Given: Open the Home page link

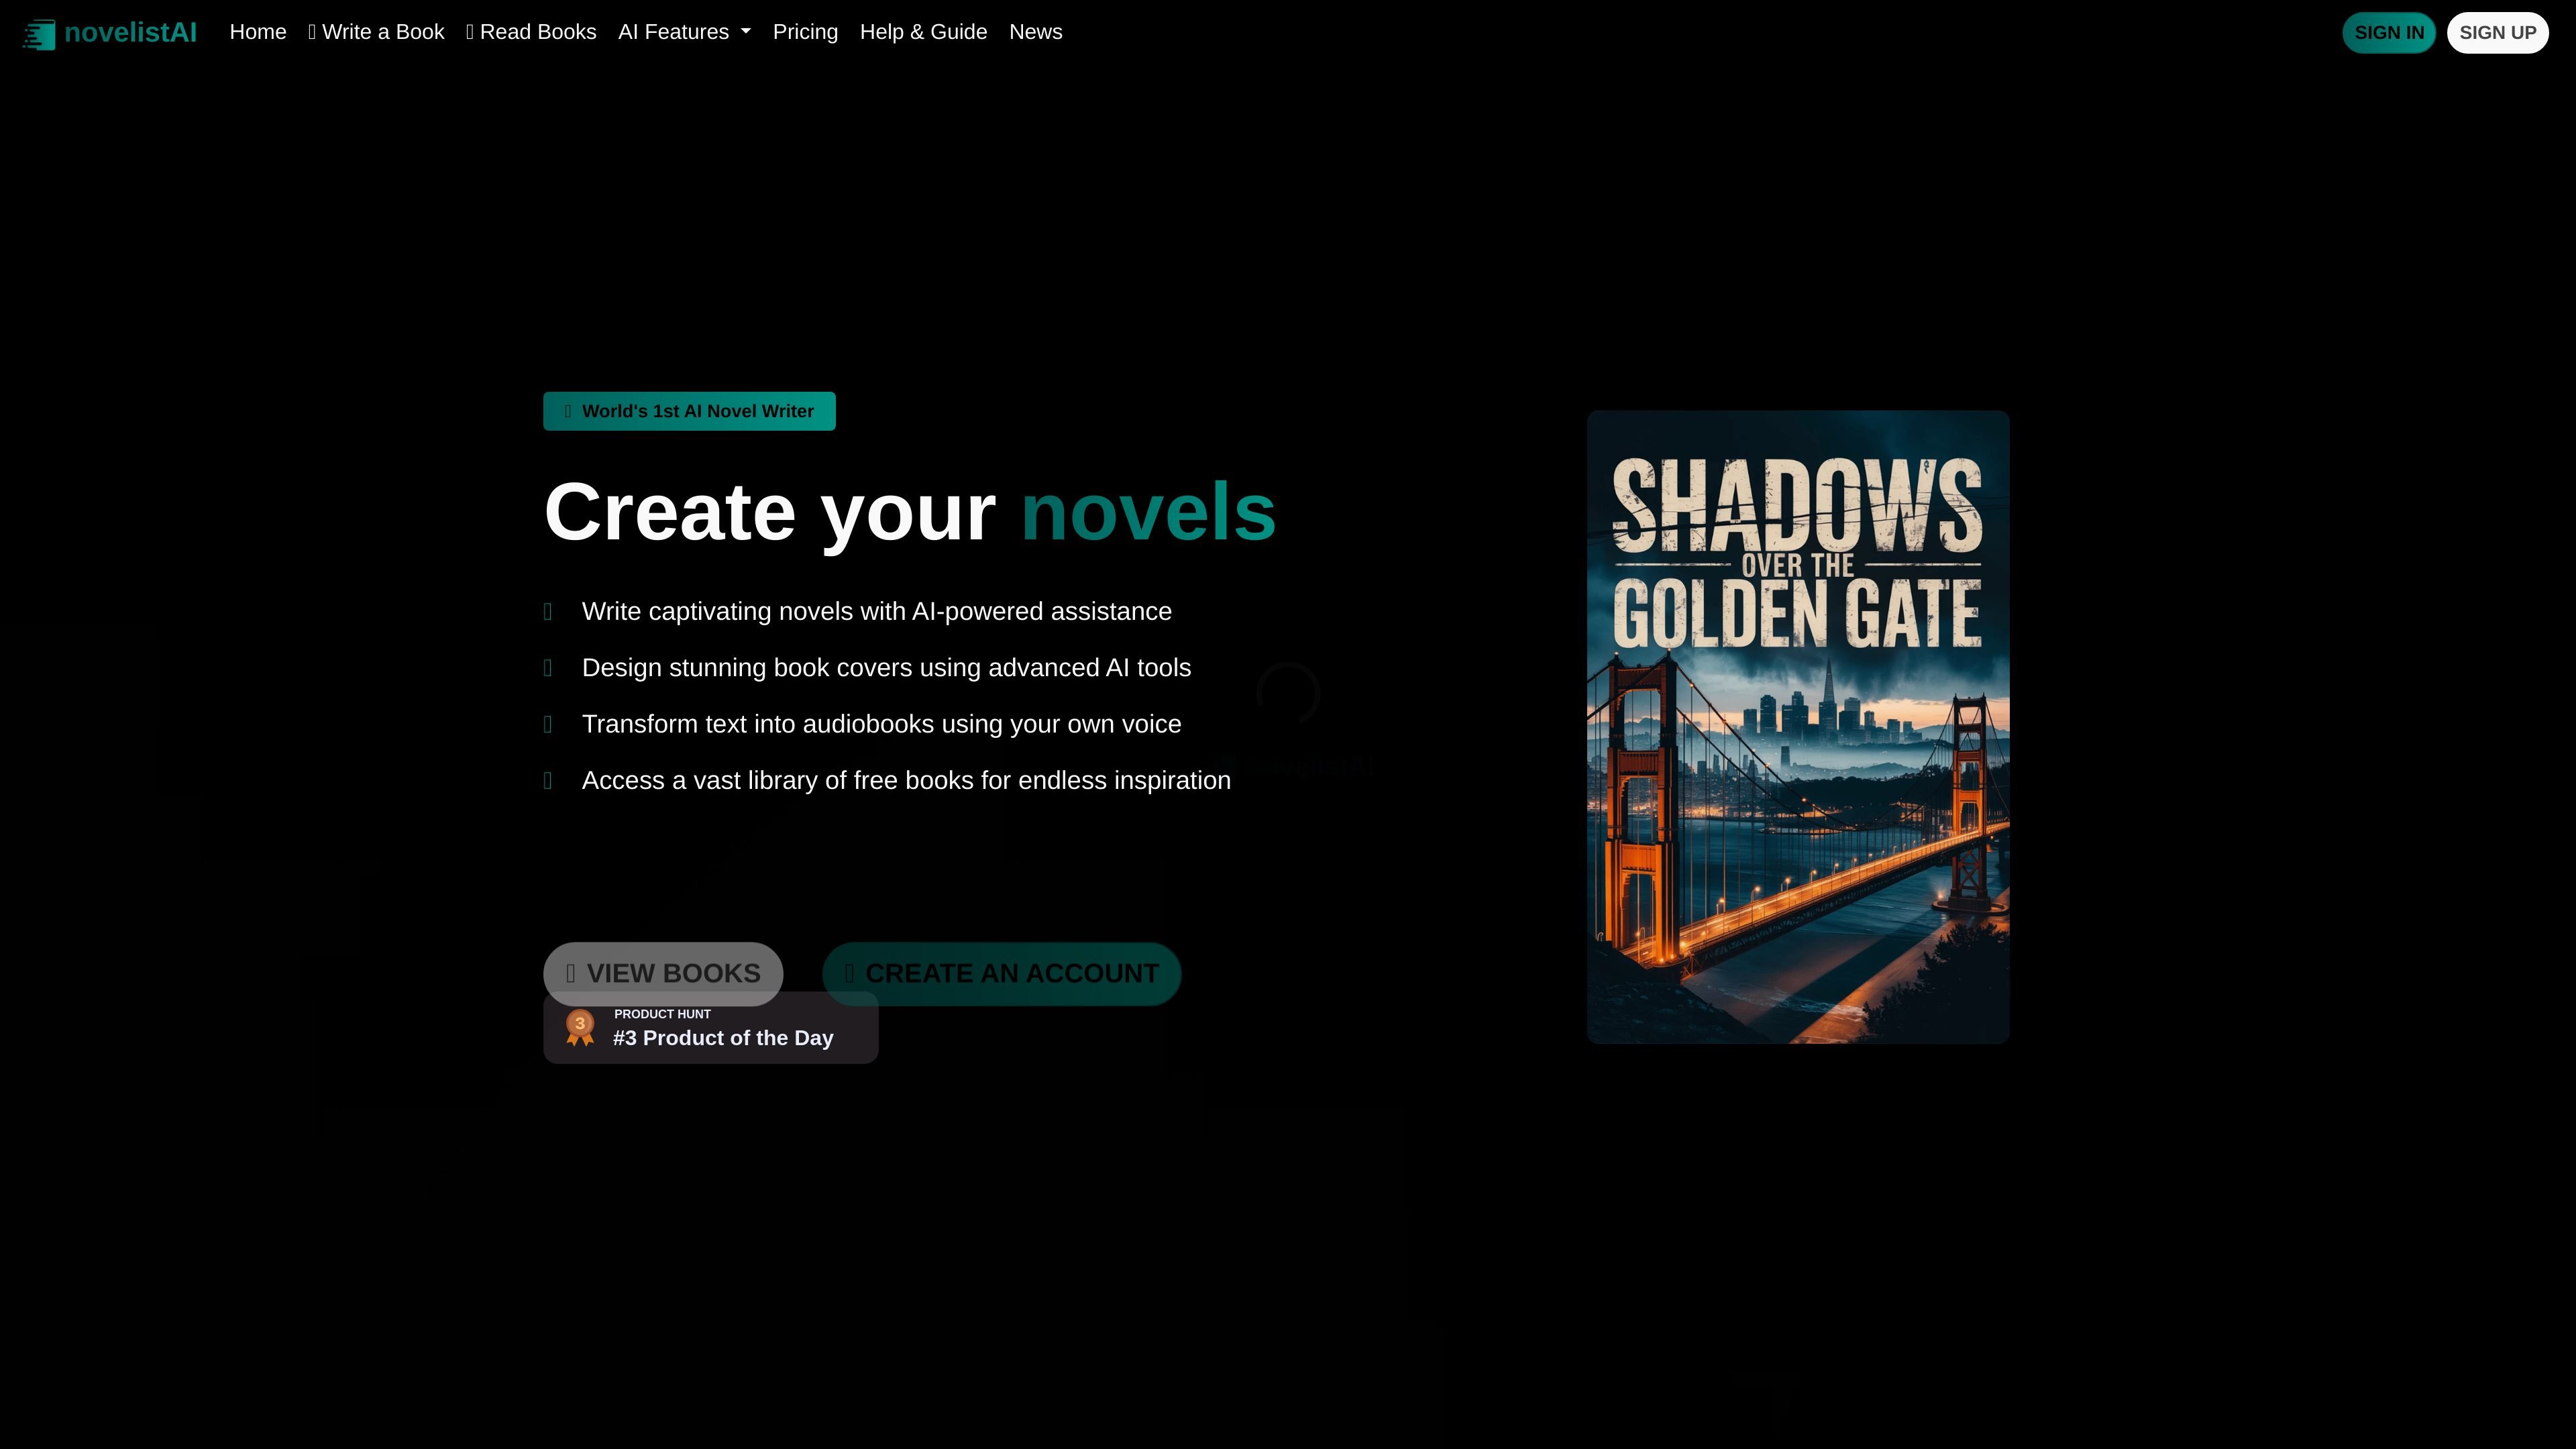Looking at the screenshot, I should point(258,32).
